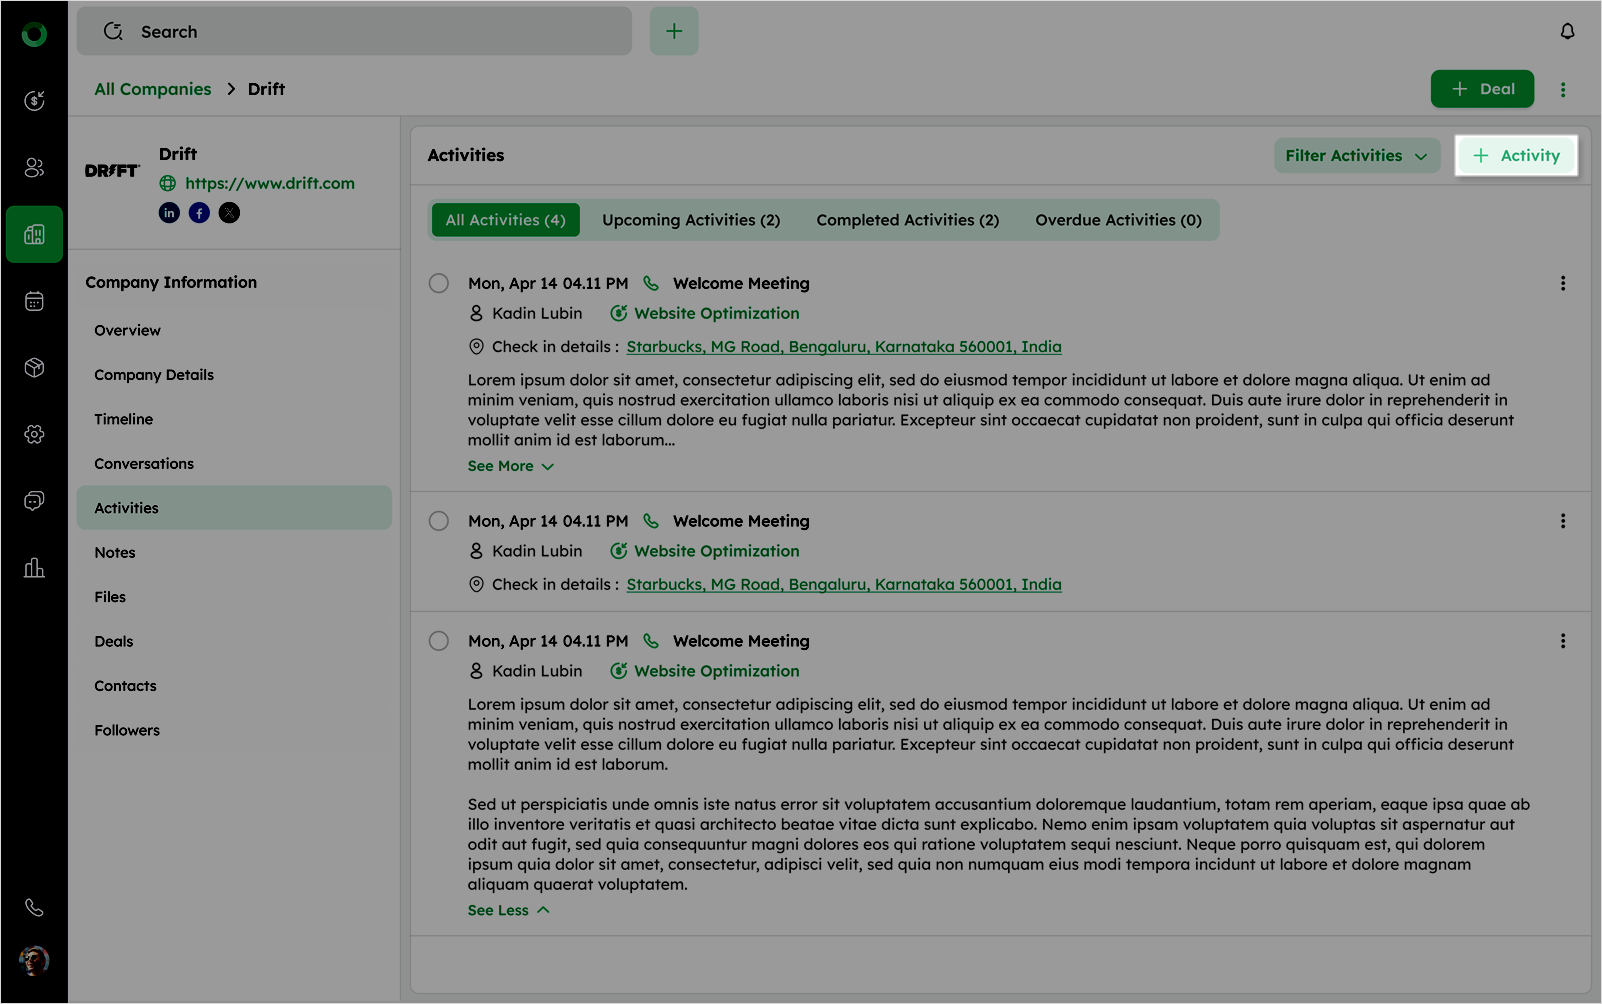1602x1004 pixels.
Task: Open Drift's Facebook page icon
Action: [x=199, y=213]
